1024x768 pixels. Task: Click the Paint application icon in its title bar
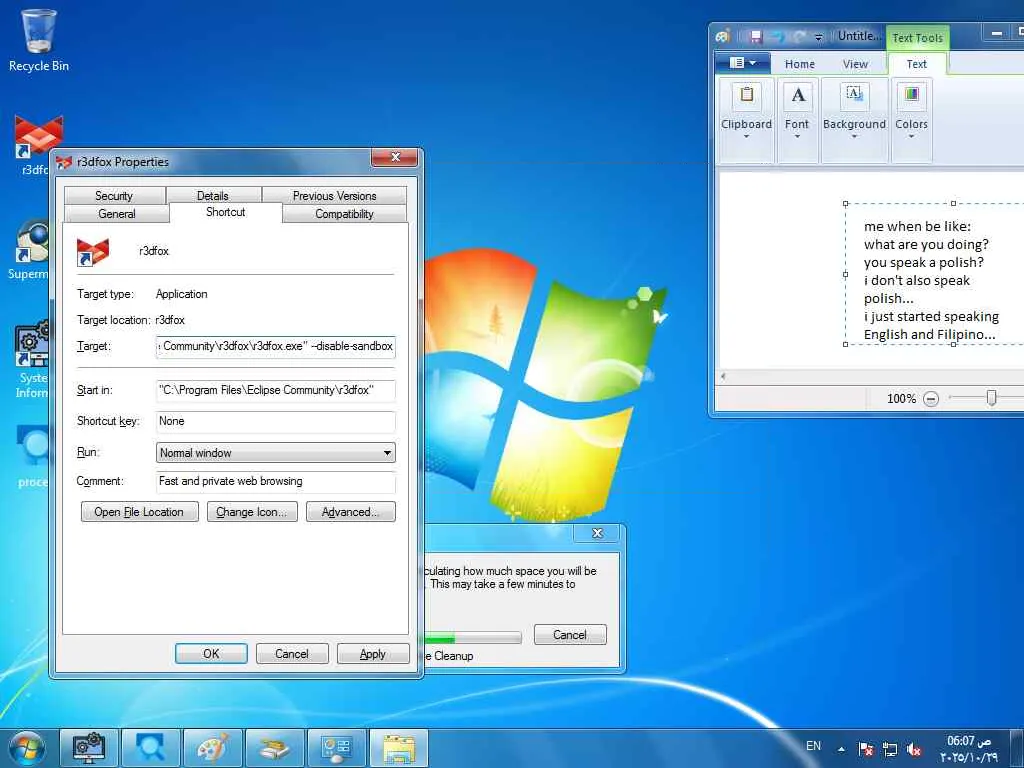click(x=722, y=37)
